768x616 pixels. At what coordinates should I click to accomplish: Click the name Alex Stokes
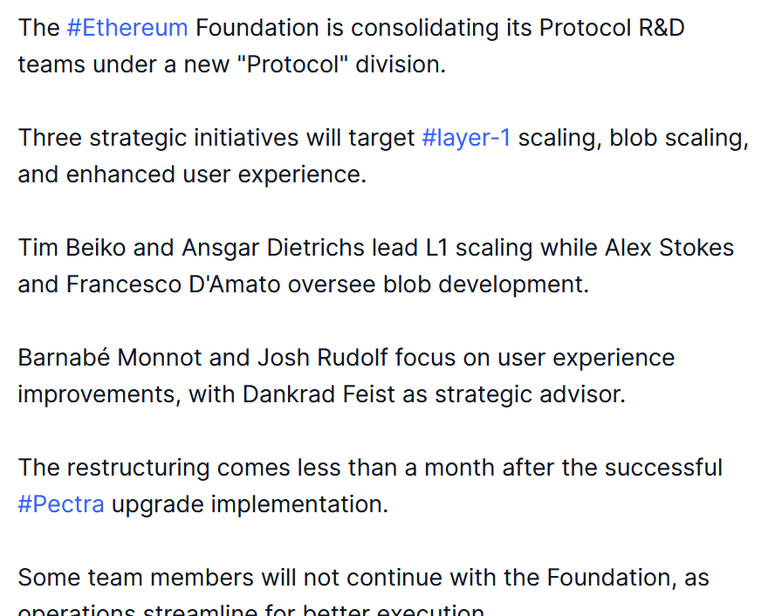(x=669, y=247)
